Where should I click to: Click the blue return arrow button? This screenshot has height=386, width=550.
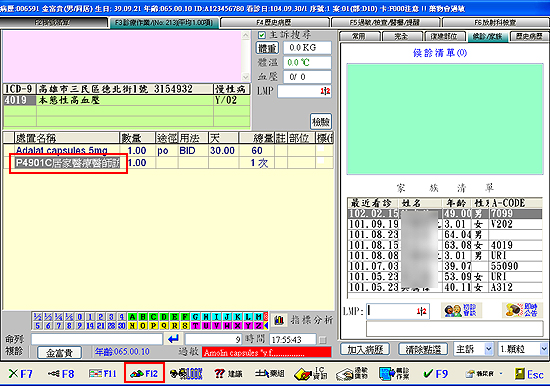pyautogui.click(x=174, y=339)
